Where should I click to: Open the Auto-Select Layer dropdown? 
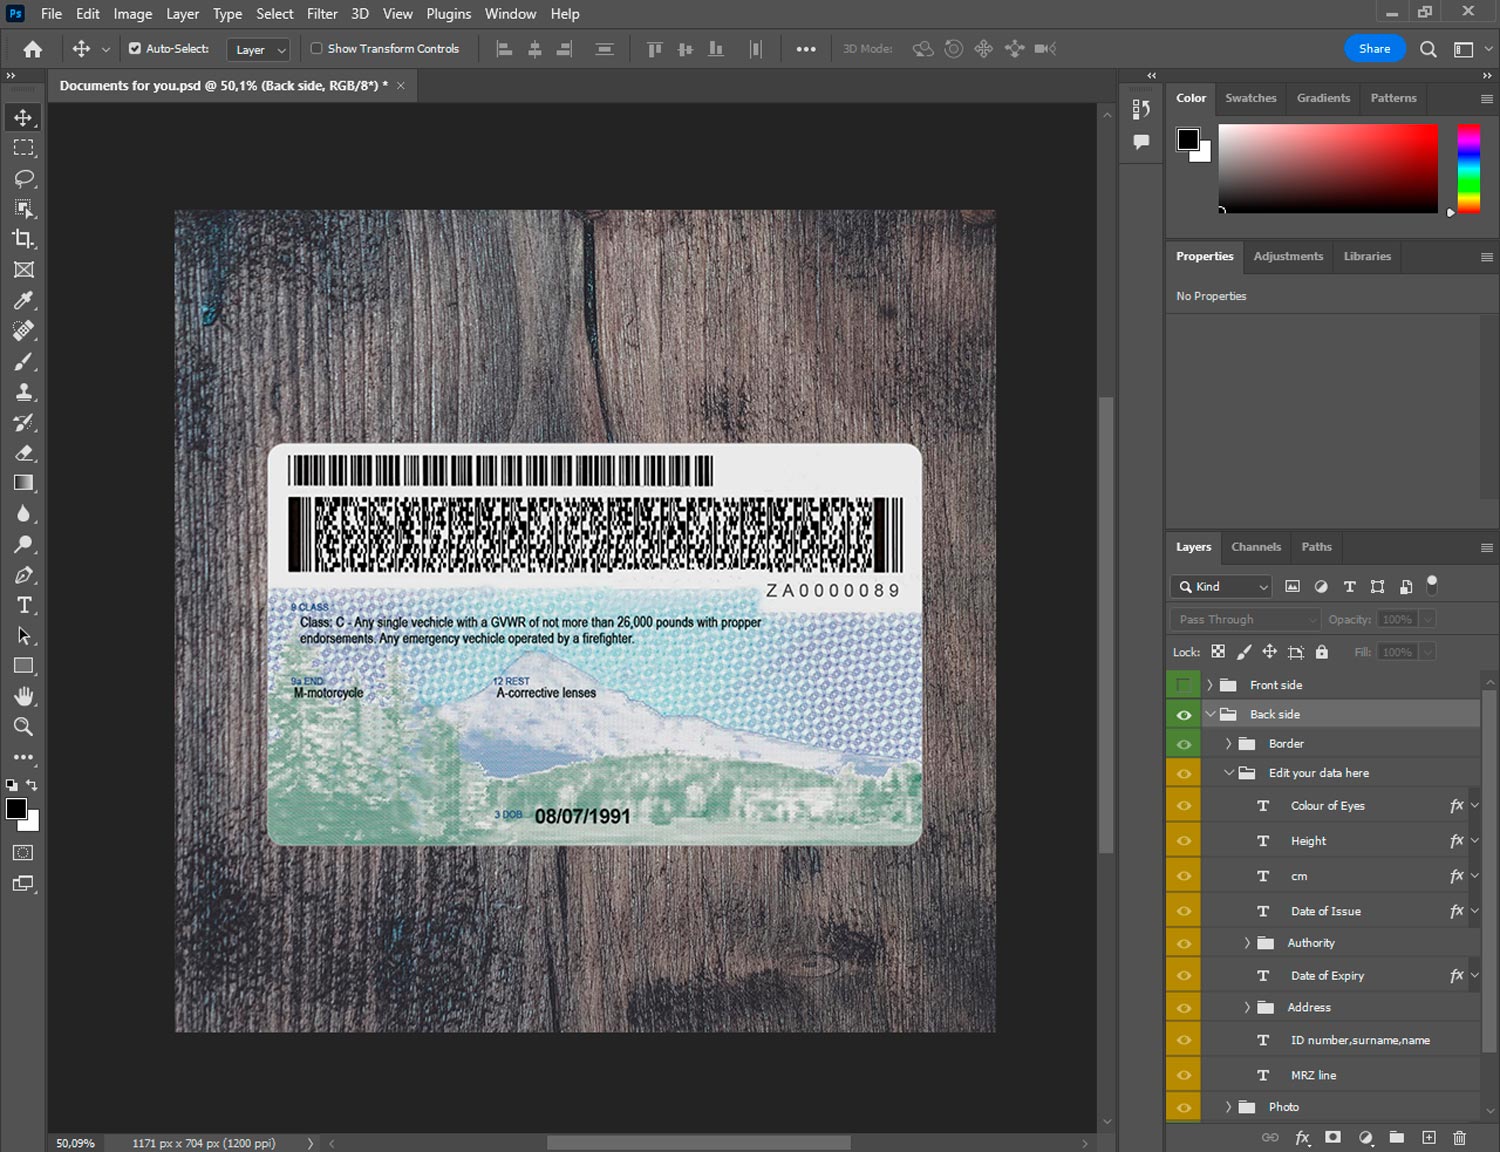[x=259, y=49]
